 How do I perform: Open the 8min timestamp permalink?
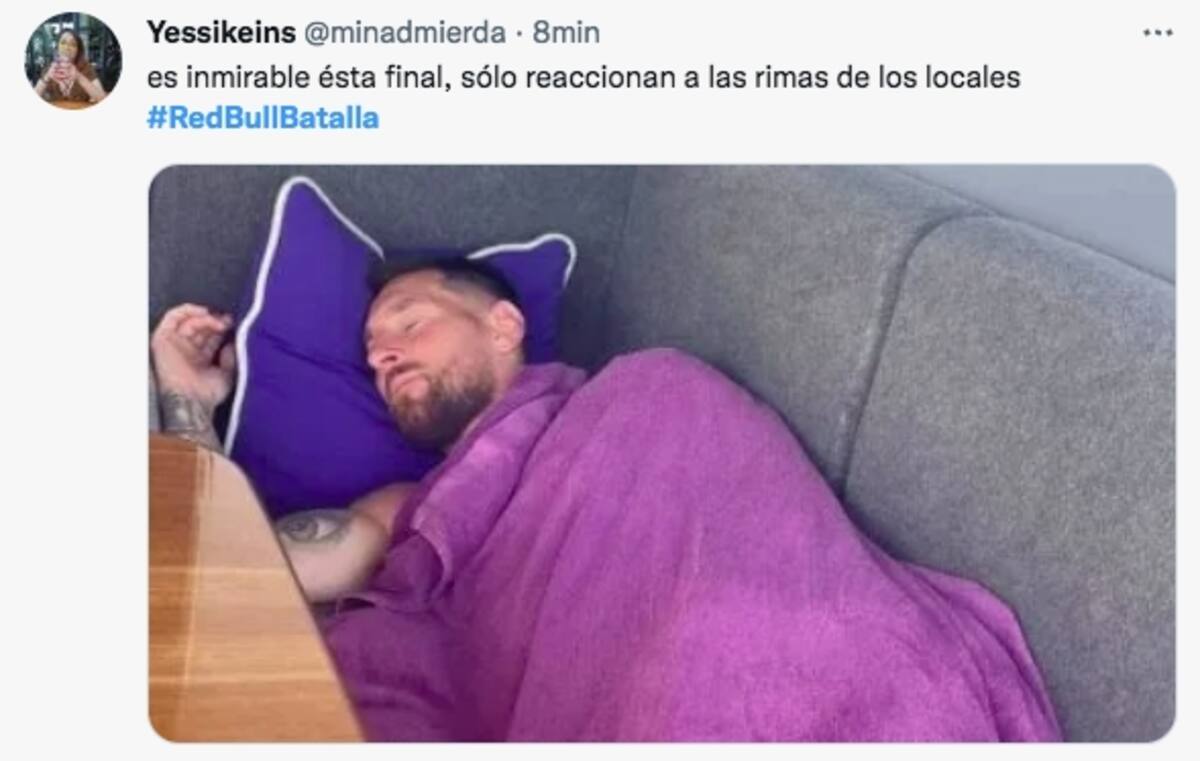566,33
